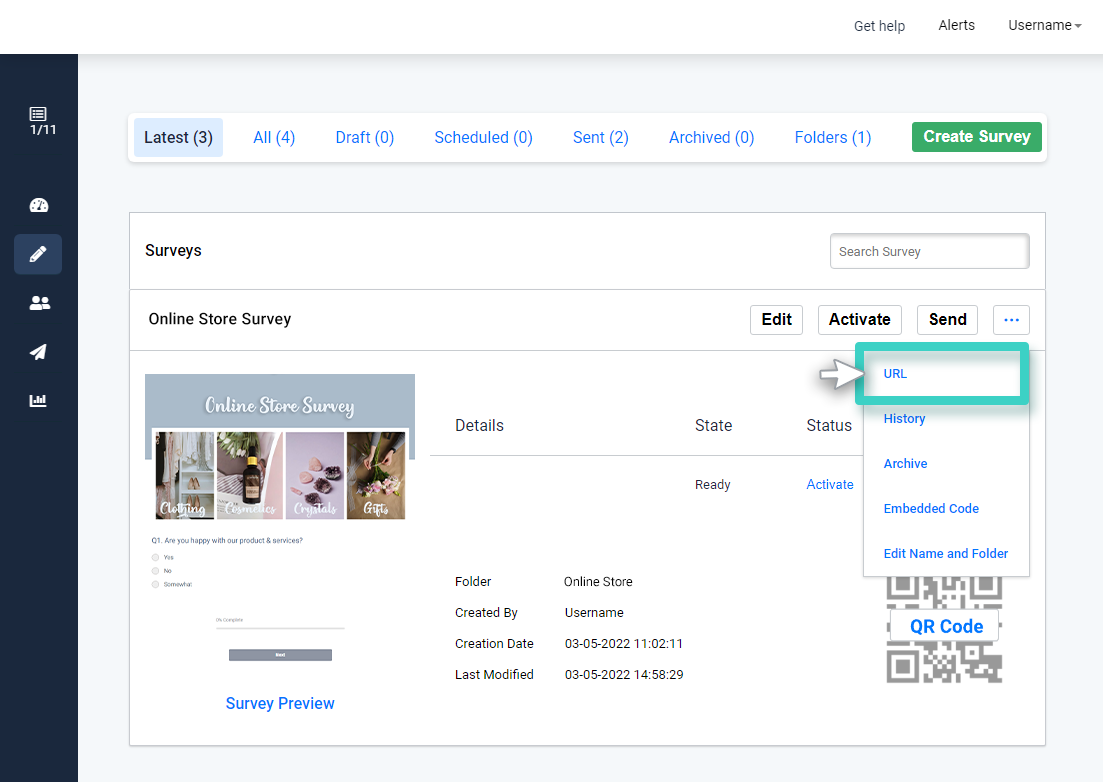Choose Archive from the options menu
This screenshot has height=782, width=1103.
pos(905,463)
